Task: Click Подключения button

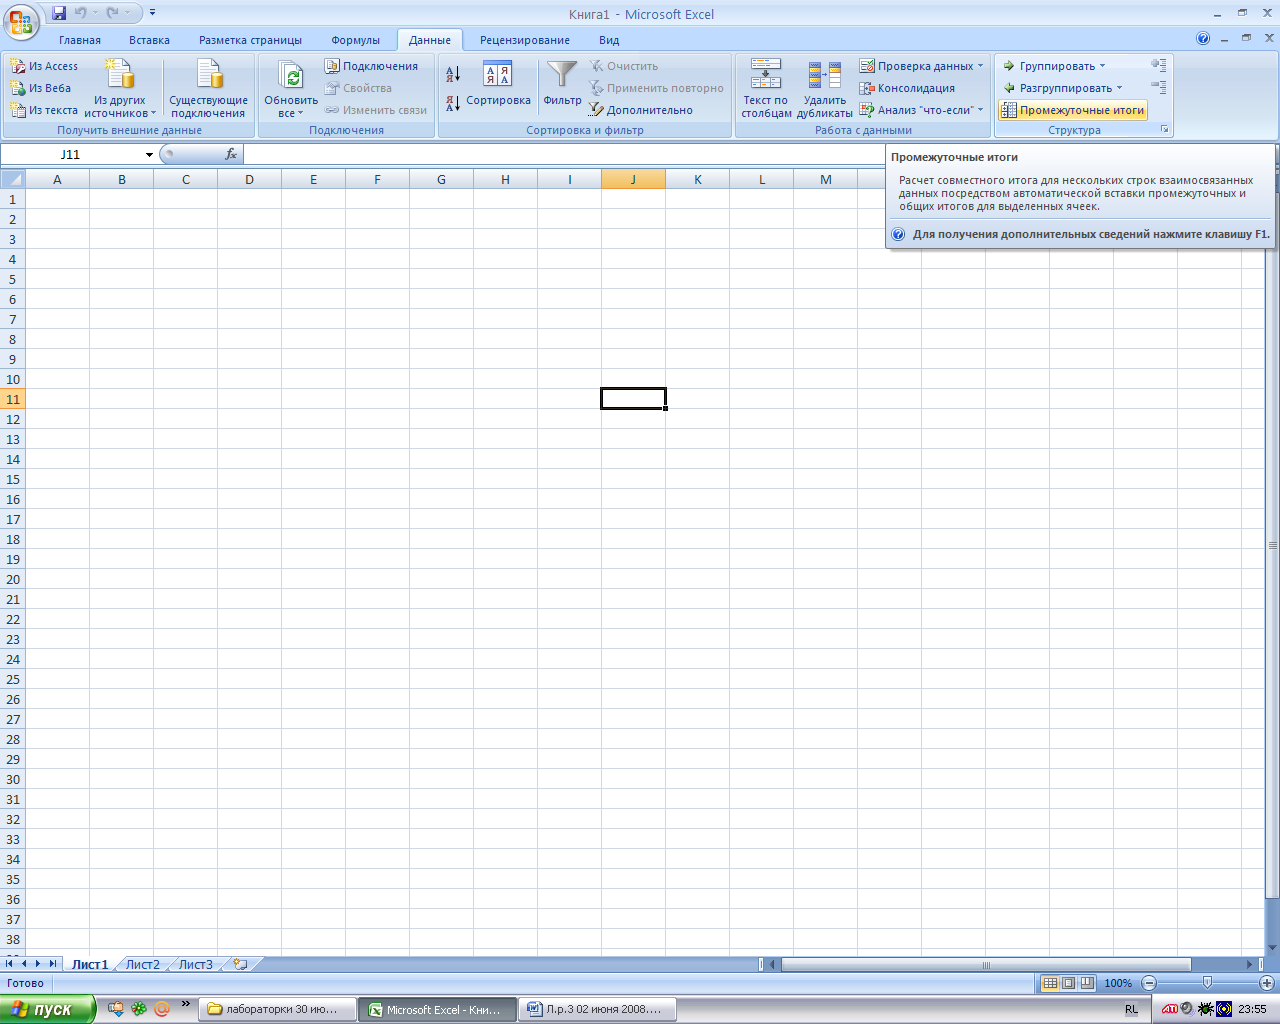Action: click(371, 66)
